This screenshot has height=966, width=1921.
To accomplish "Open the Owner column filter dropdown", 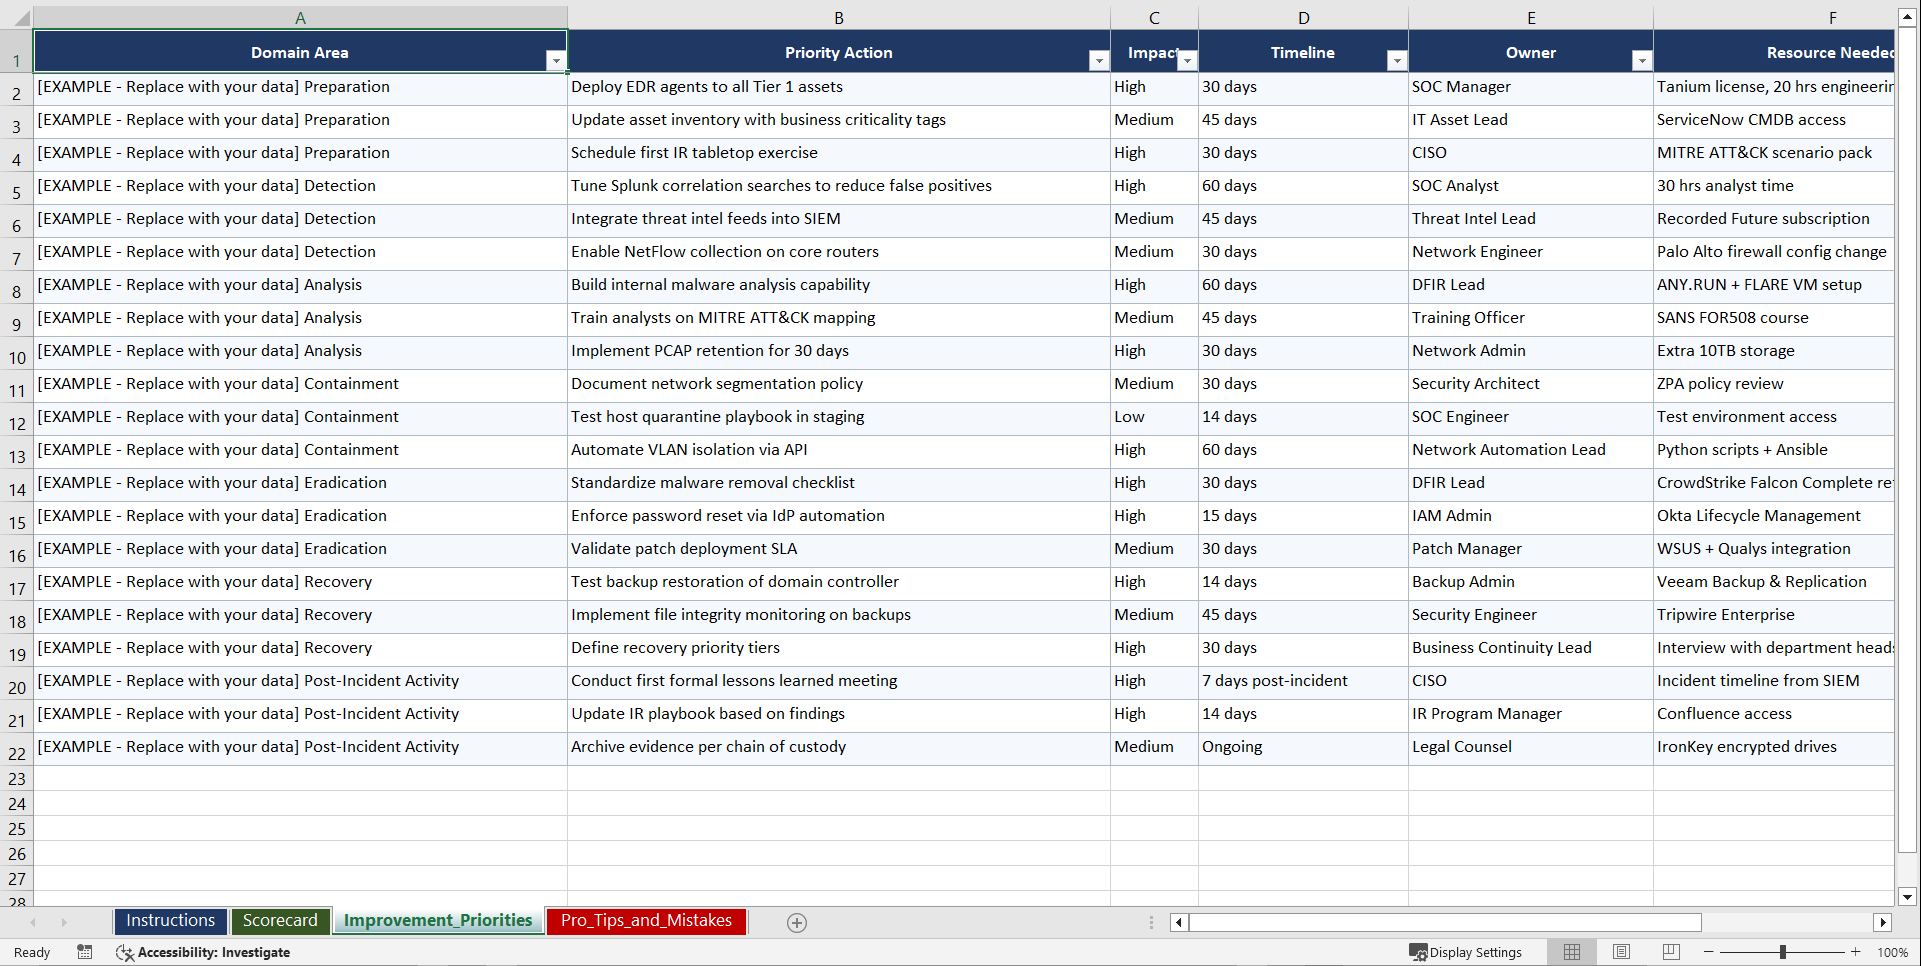I will click(x=1641, y=60).
